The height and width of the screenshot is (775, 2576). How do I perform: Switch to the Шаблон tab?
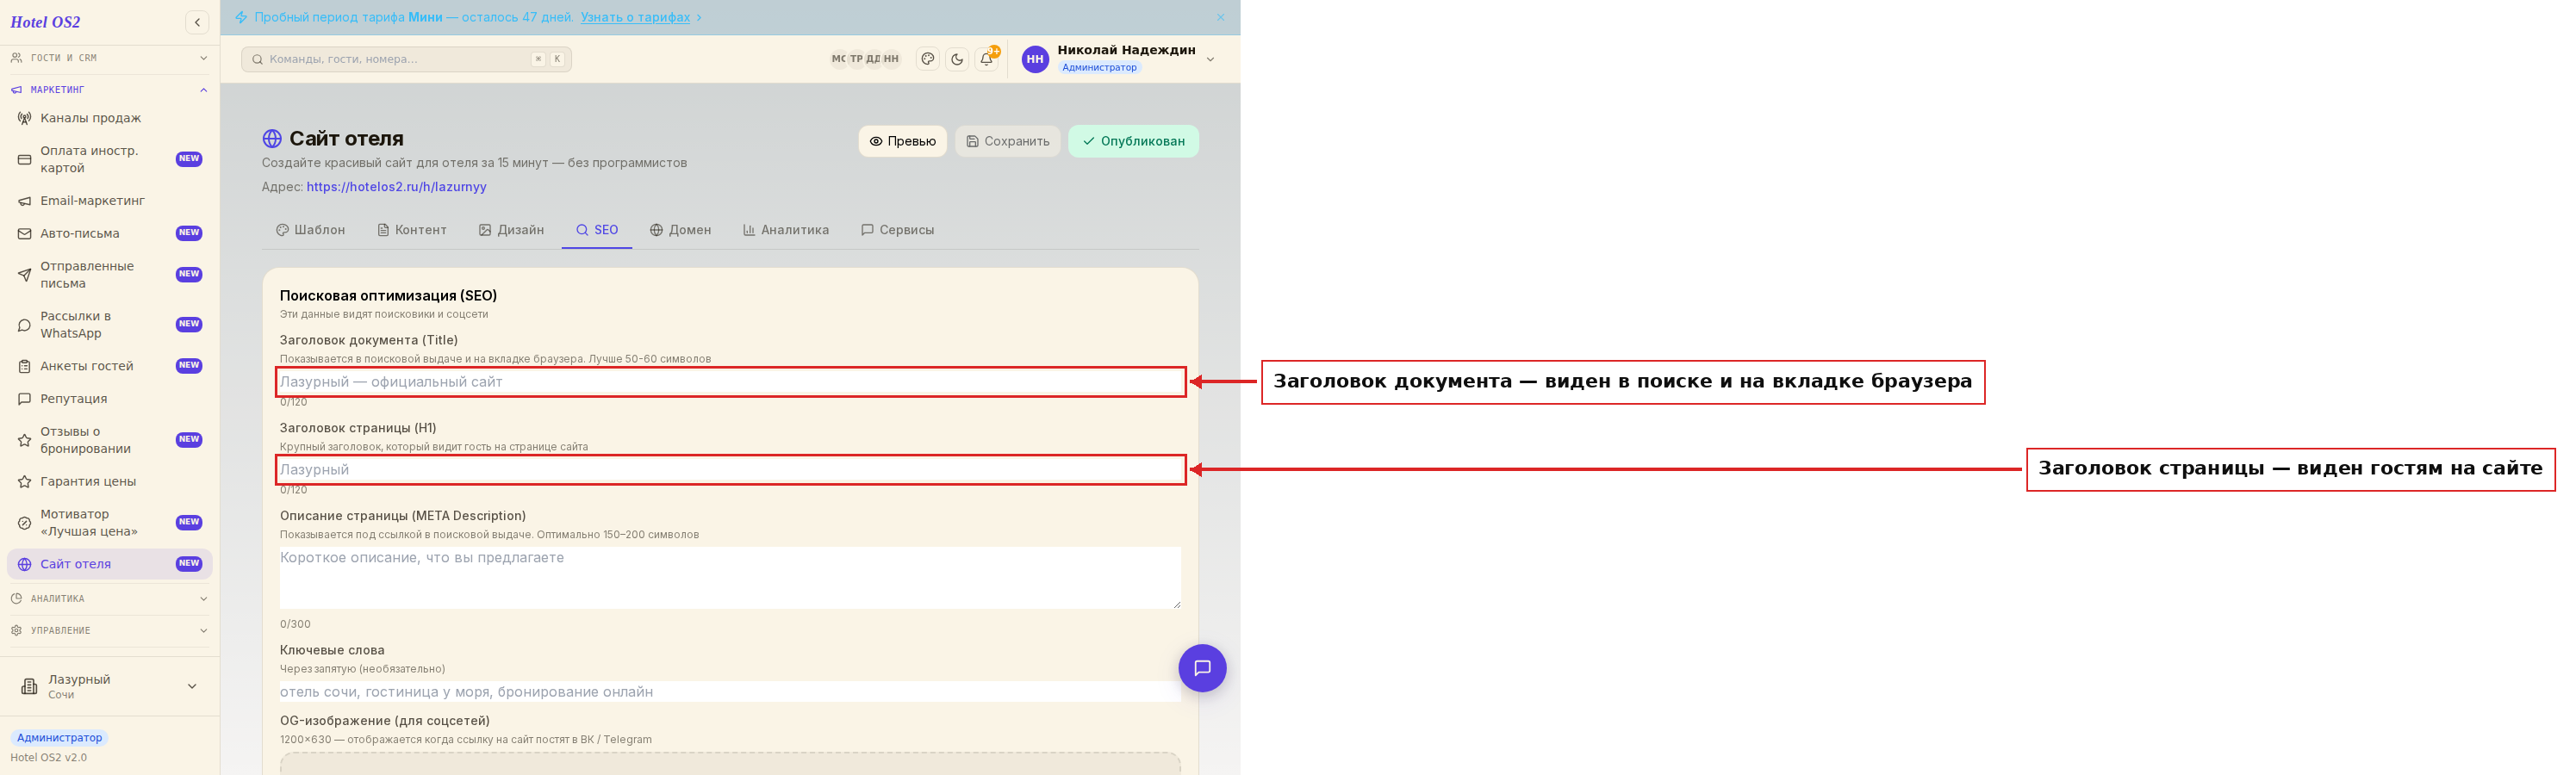click(310, 230)
